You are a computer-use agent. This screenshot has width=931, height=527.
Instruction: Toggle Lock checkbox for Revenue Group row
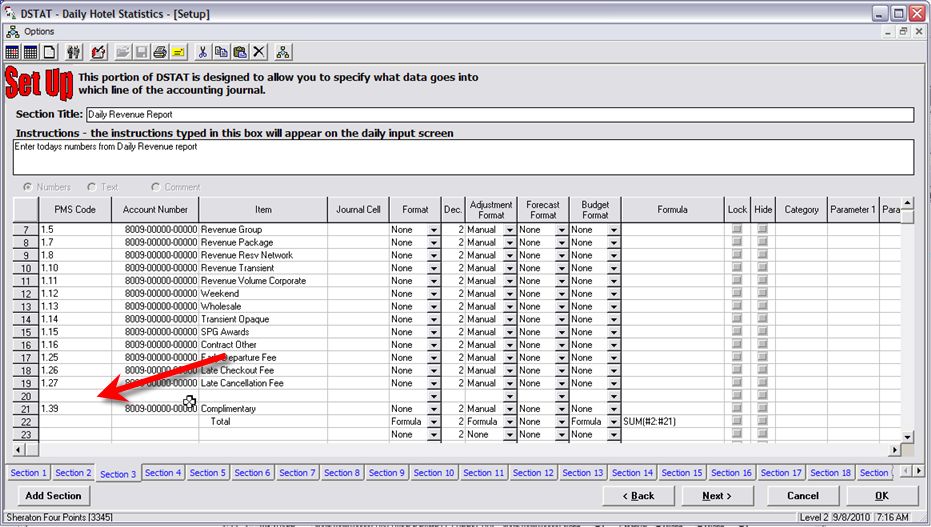pyautogui.click(x=737, y=229)
